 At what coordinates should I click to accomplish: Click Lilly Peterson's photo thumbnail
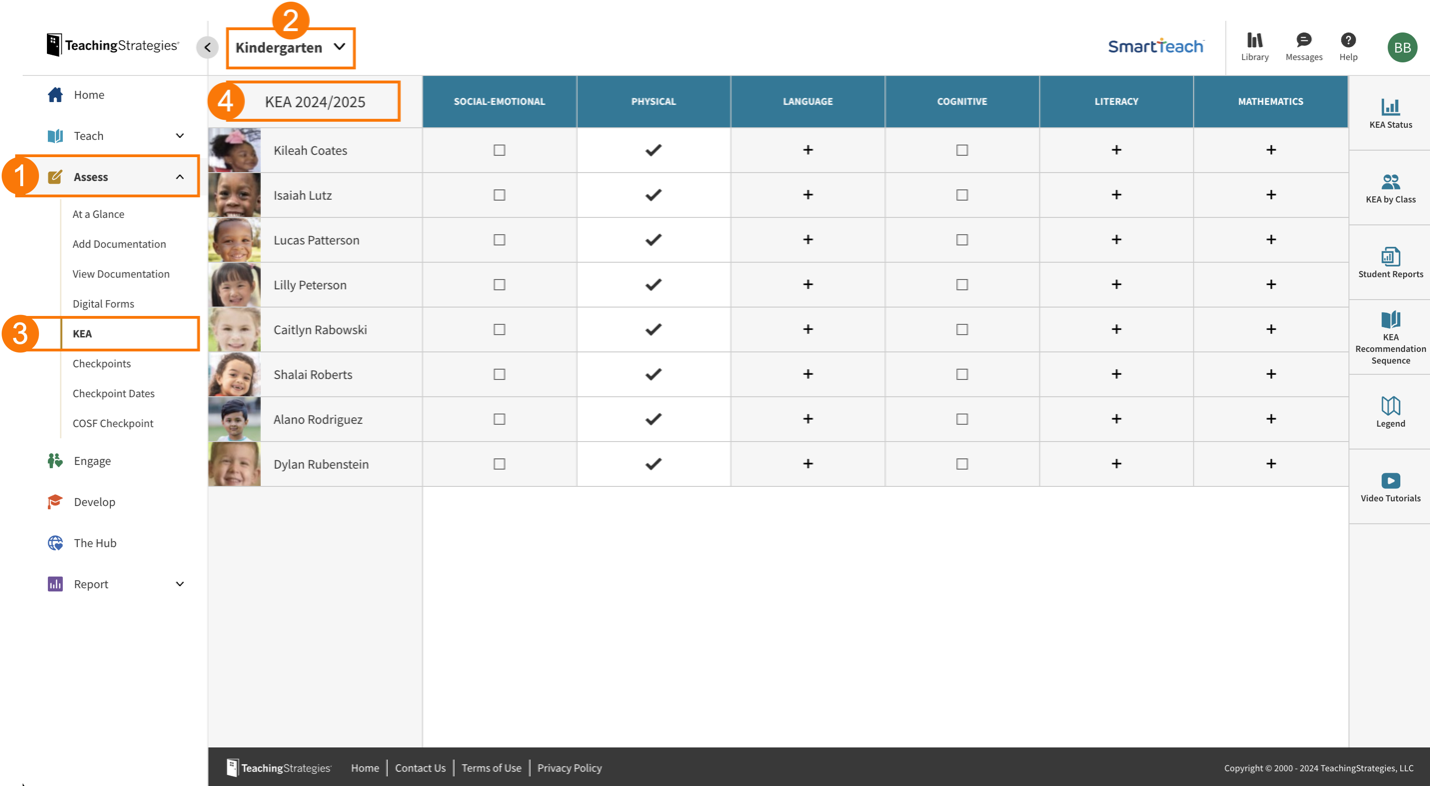[x=234, y=285]
